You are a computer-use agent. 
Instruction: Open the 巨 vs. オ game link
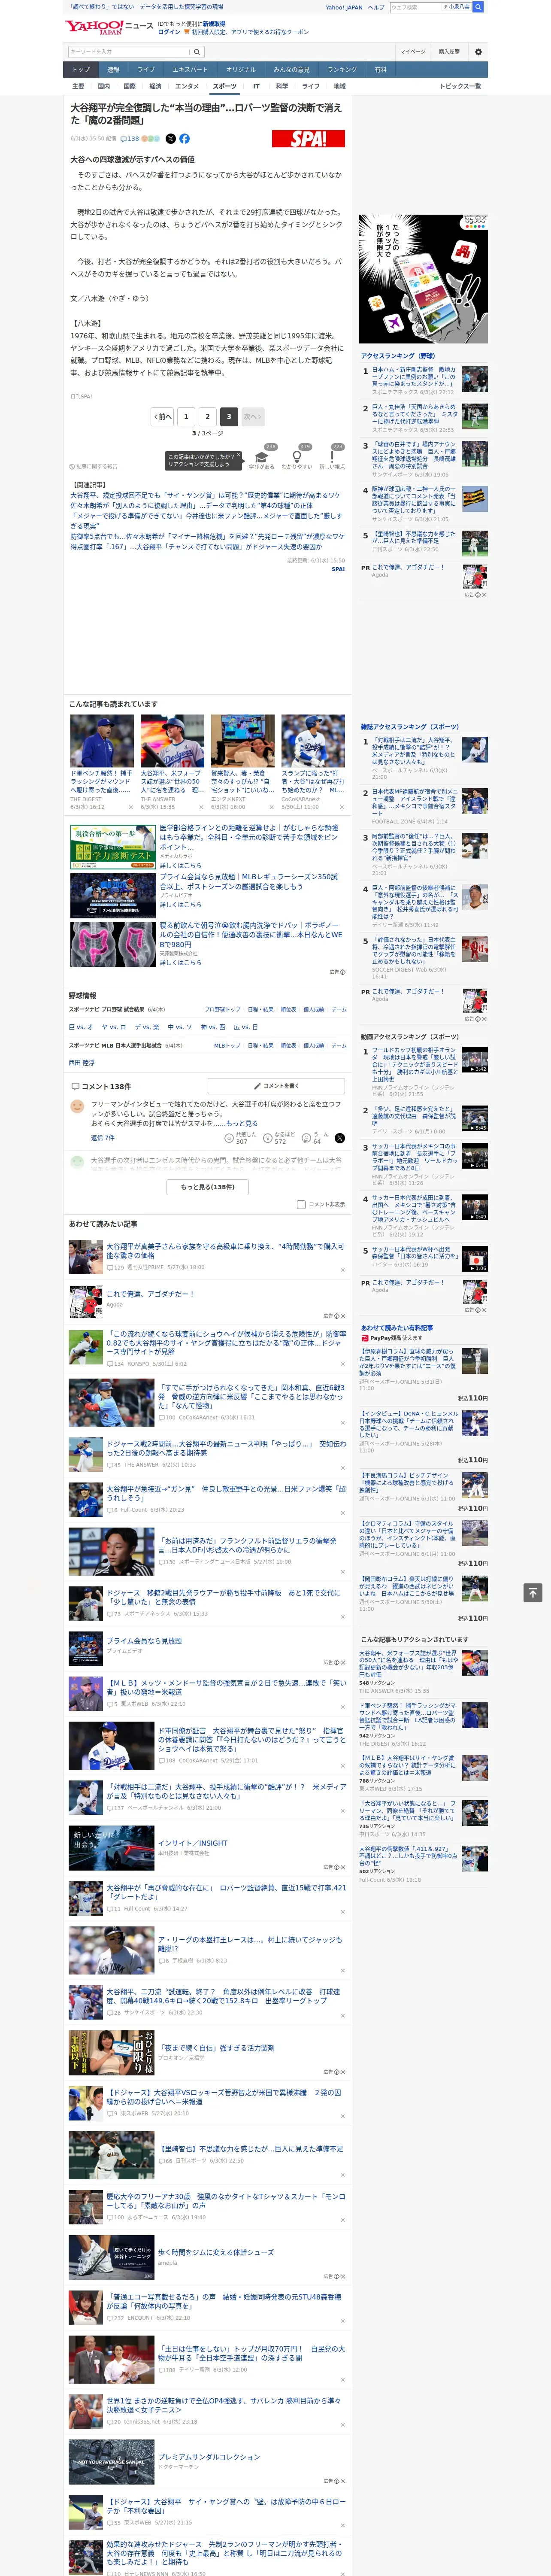[81, 1027]
